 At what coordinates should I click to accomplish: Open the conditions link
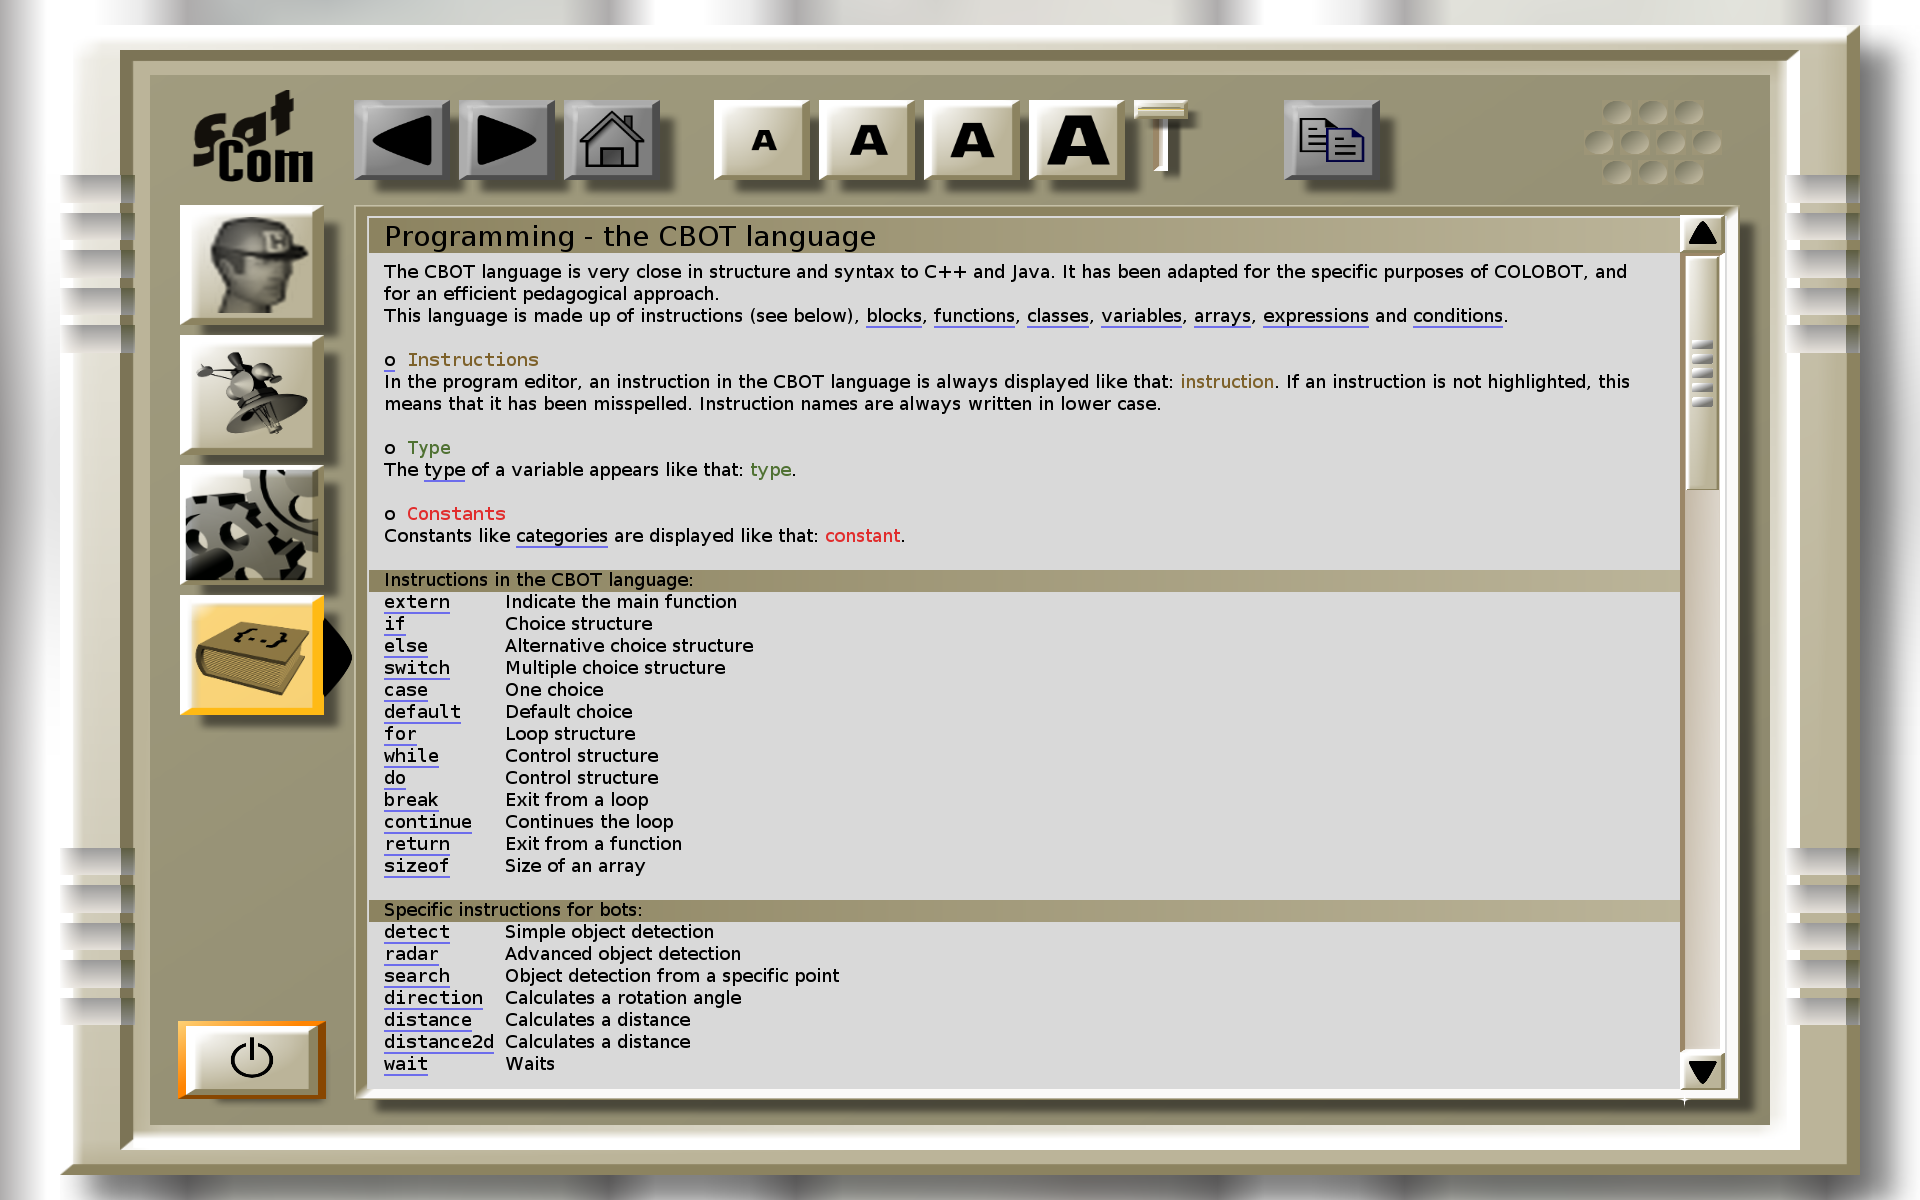1457,316
